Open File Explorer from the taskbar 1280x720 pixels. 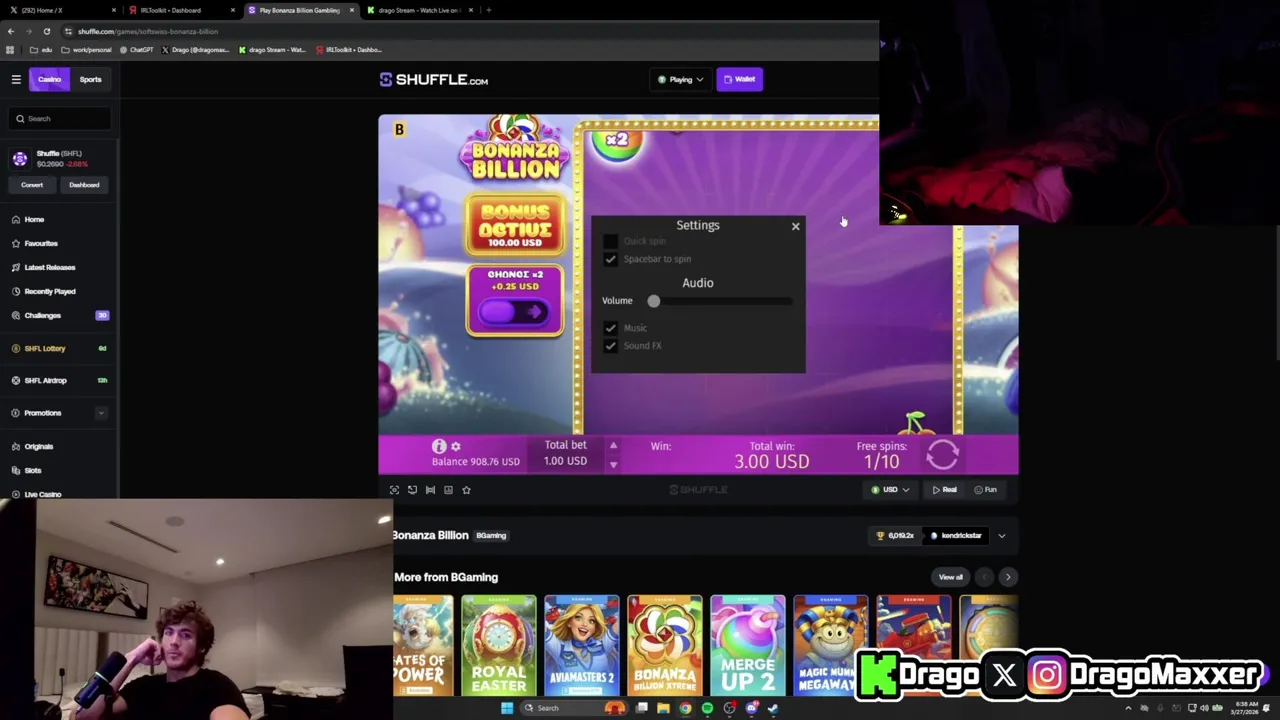coord(663,708)
